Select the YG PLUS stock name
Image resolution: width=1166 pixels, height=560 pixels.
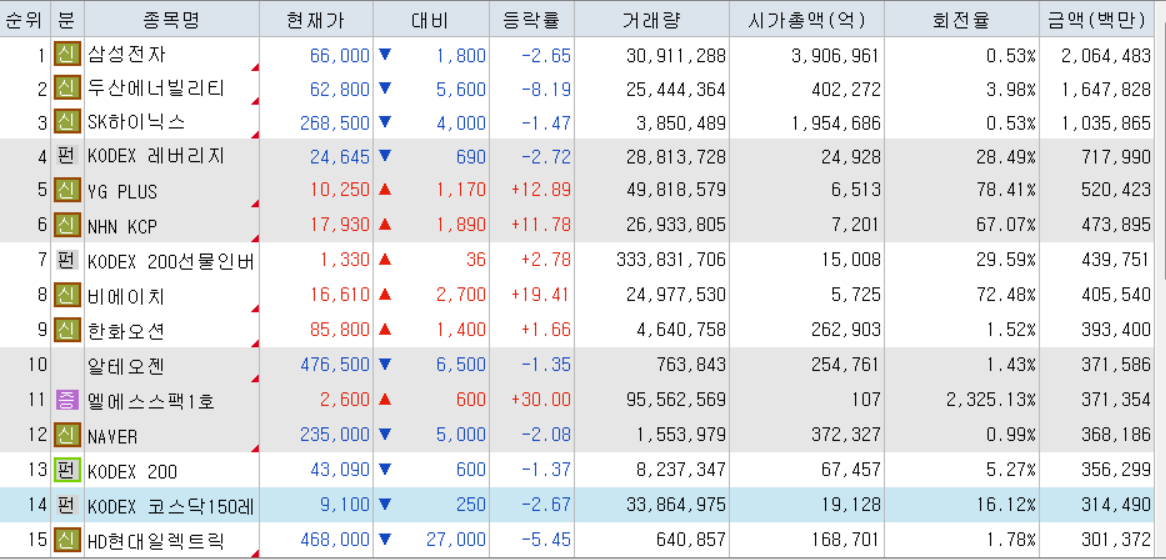[x=123, y=192]
